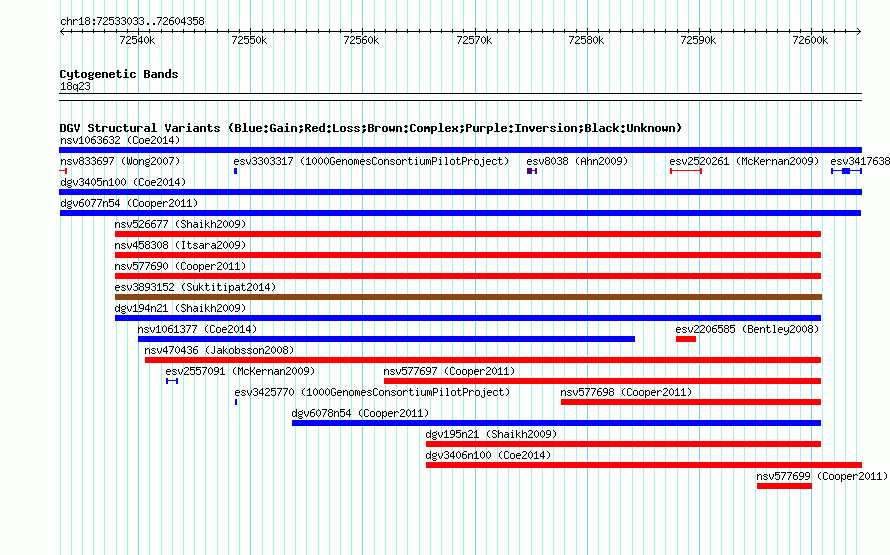Click the nsv526677 (Shaikh2009) label

click(180, 224)
